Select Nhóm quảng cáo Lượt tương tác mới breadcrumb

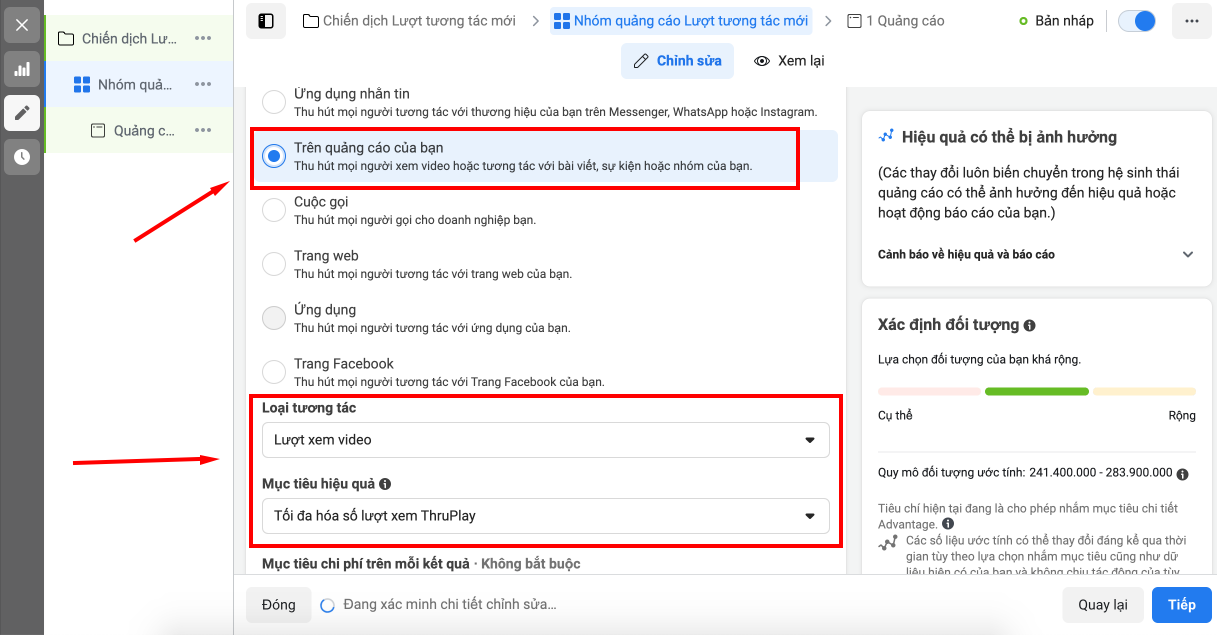681,21
